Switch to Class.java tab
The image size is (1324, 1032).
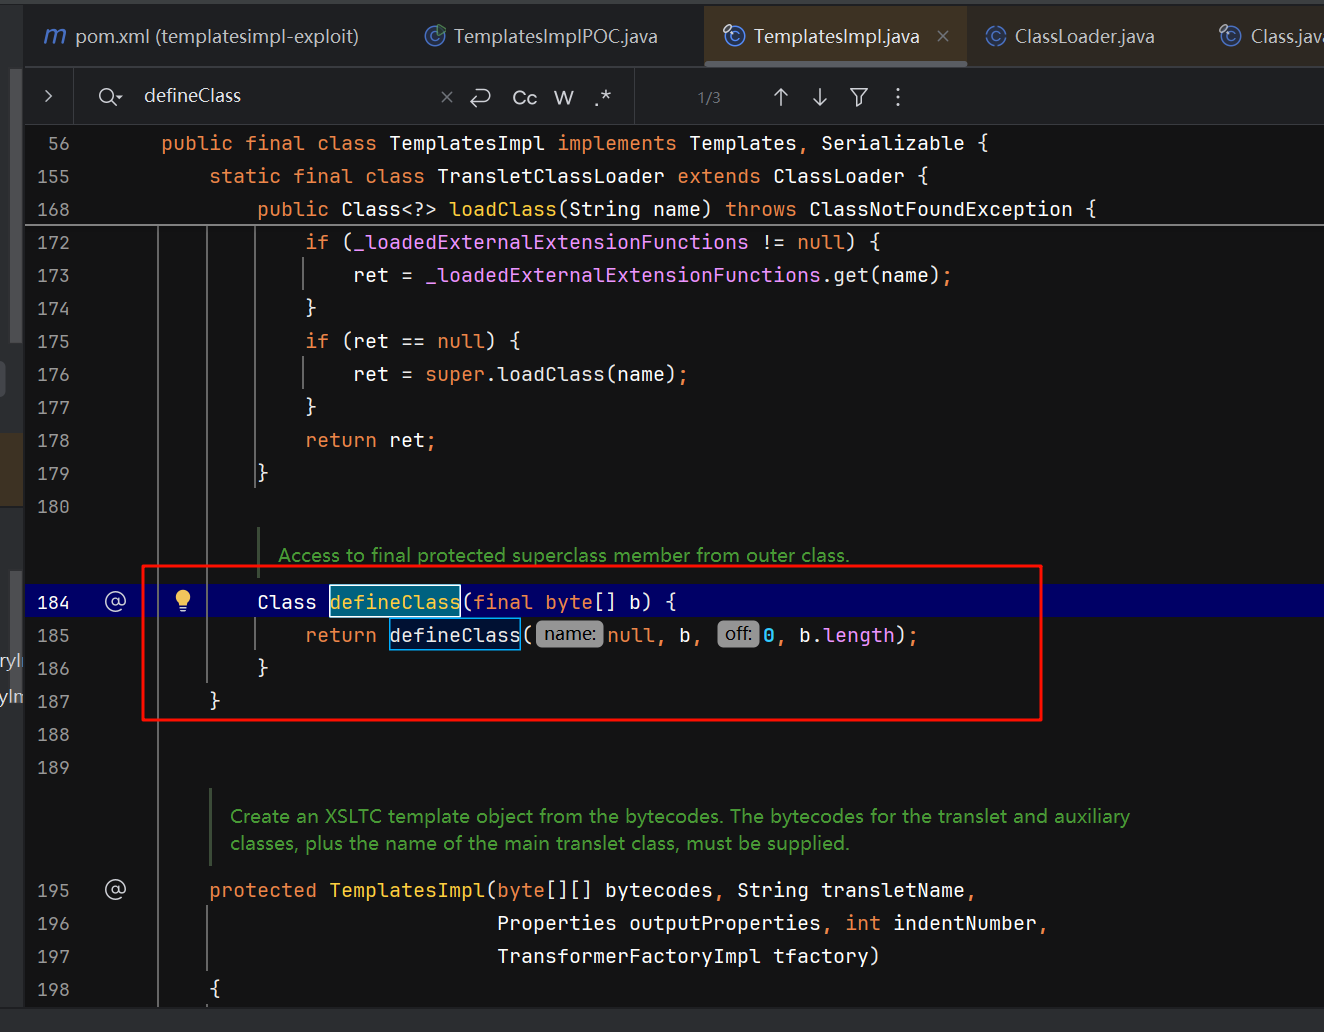(x=1270, y=37)
